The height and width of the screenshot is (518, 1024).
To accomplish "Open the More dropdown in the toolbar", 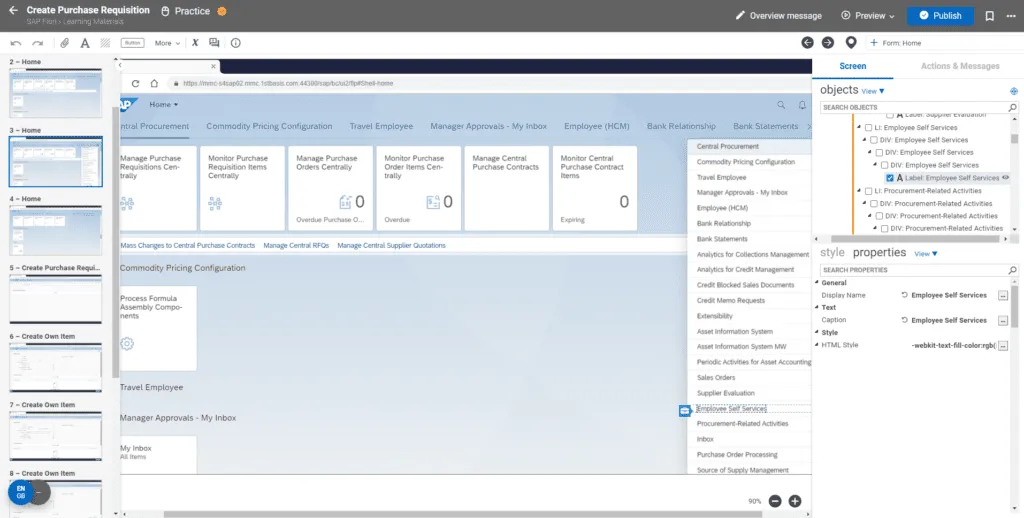I will (167, 43).
